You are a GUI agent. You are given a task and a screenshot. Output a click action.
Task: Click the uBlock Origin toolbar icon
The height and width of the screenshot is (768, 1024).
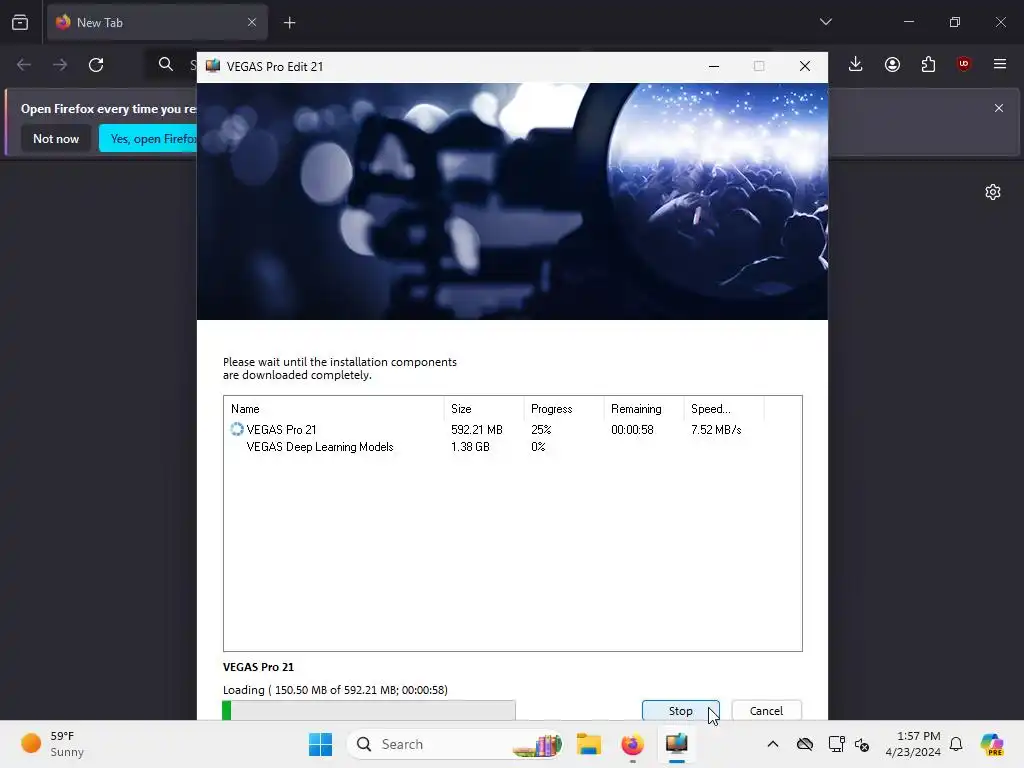(963, 64)
